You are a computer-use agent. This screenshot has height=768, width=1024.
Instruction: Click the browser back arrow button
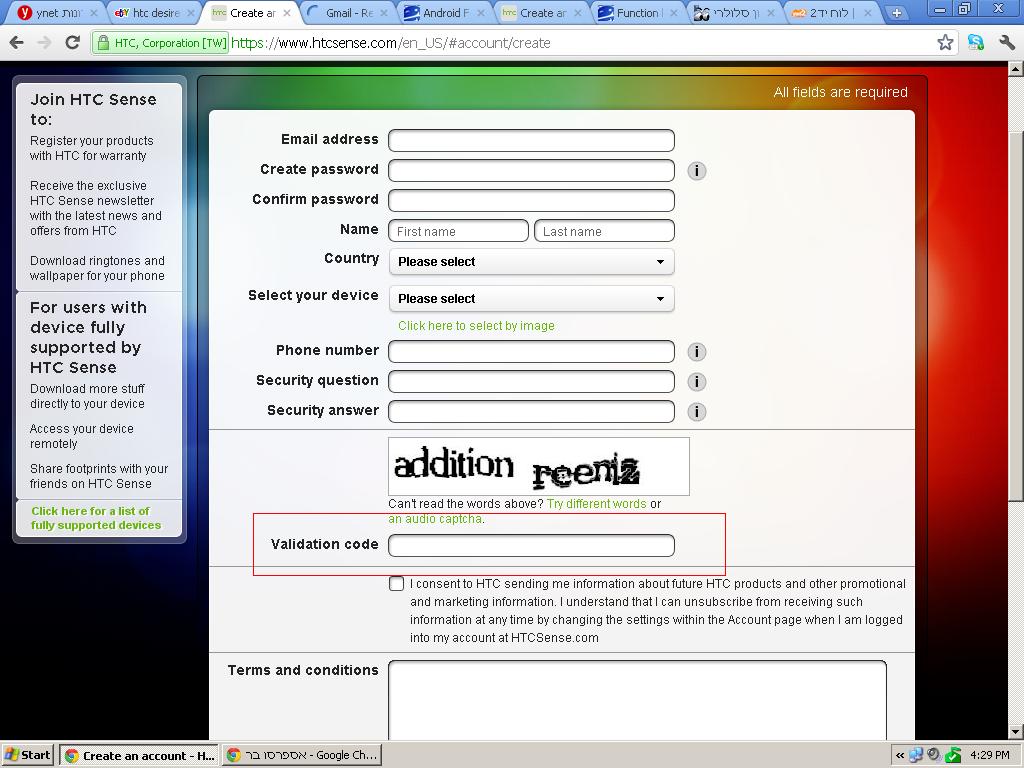pyautogui.click(x=16, y=43)
